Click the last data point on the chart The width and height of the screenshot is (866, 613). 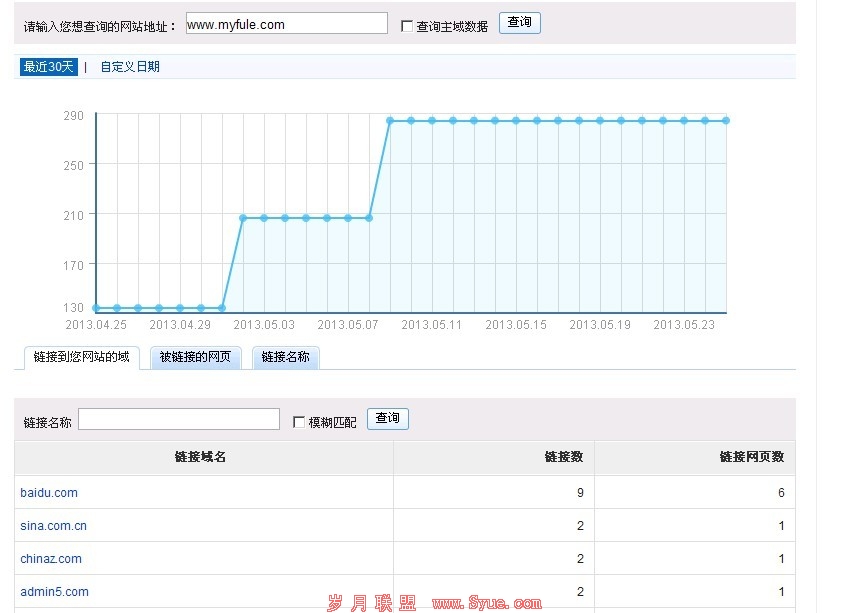point(726,120)
